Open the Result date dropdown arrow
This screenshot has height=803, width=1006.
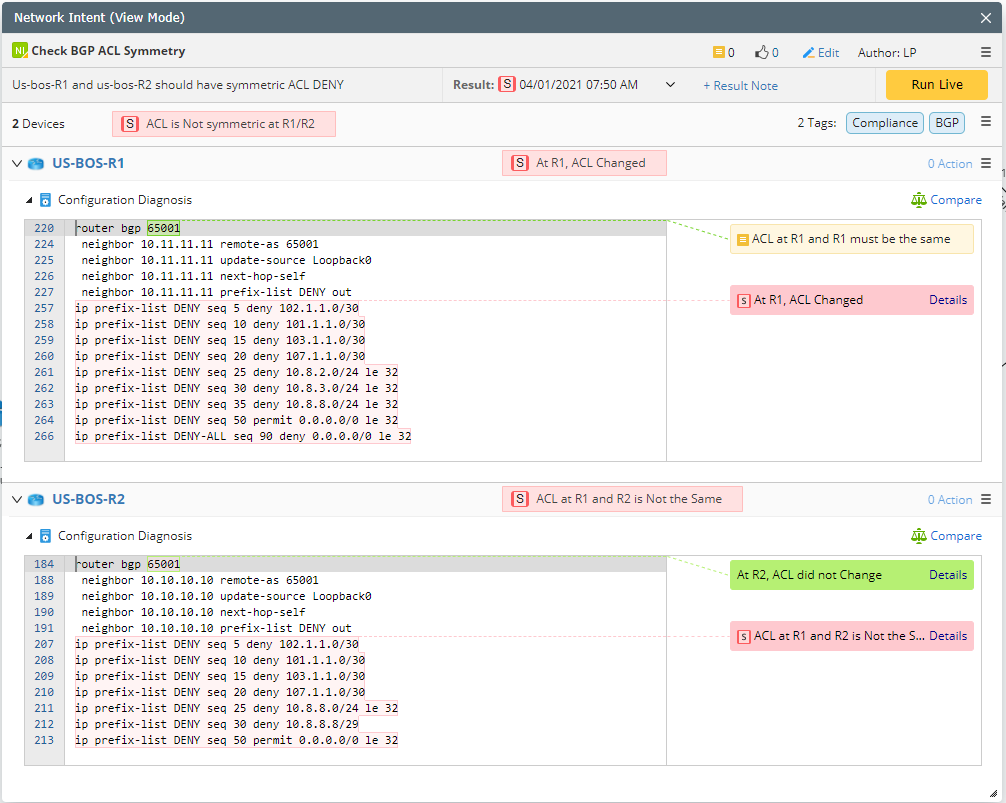point(670,85)
